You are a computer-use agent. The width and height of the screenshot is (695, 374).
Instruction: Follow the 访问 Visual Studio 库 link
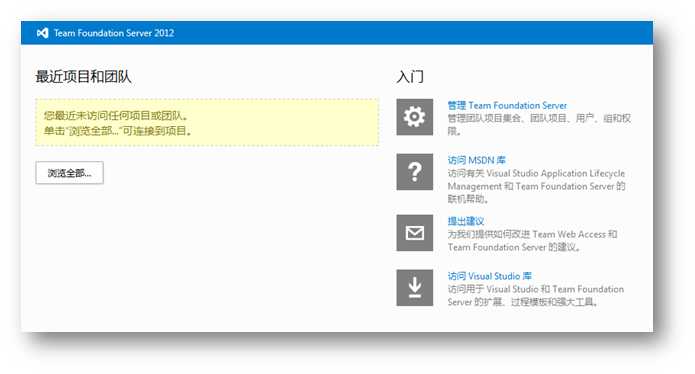click(489, 276)
